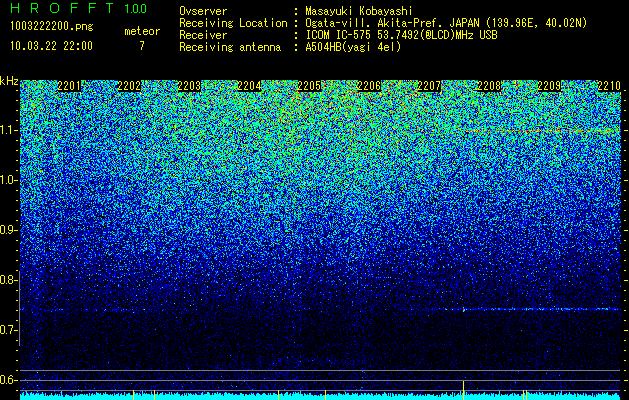The image size is (629, 400).
Task: Click the 0.8 frequency axis label
Action: 7,280
